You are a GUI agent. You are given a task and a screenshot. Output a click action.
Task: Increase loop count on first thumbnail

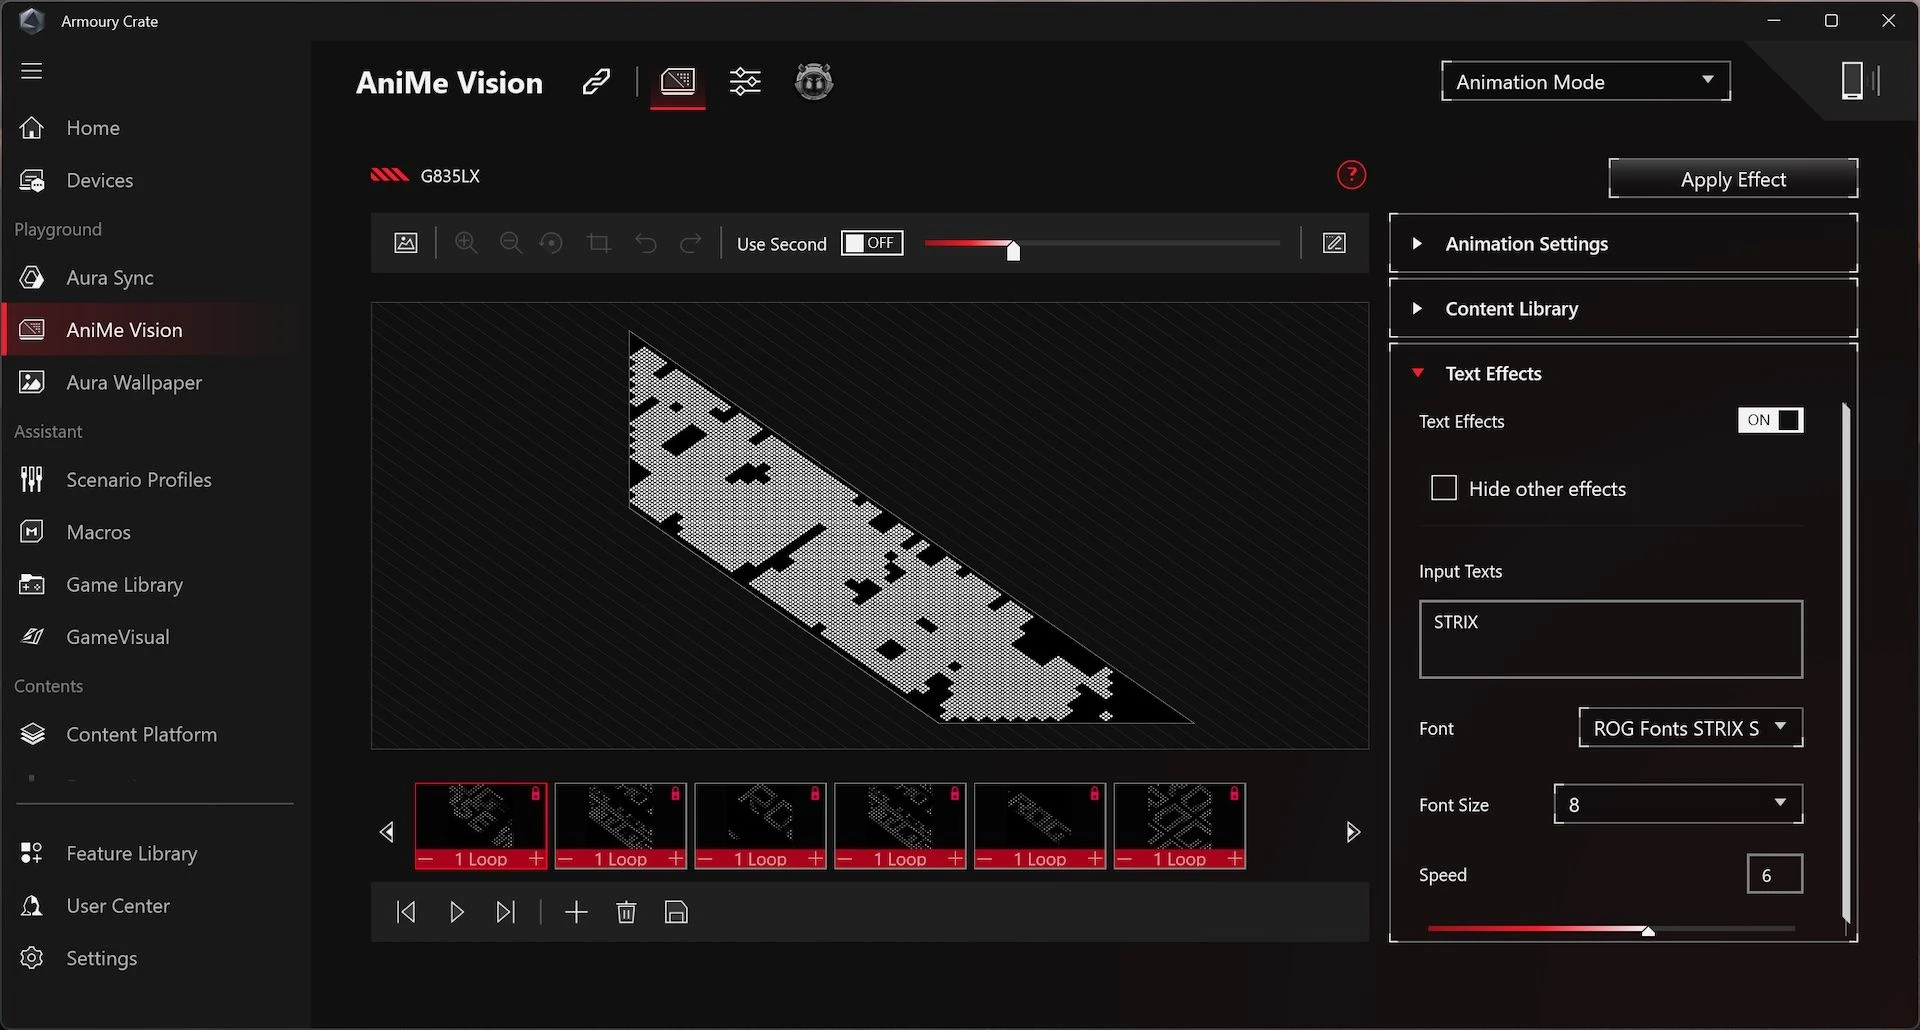[x=536, y=859]
